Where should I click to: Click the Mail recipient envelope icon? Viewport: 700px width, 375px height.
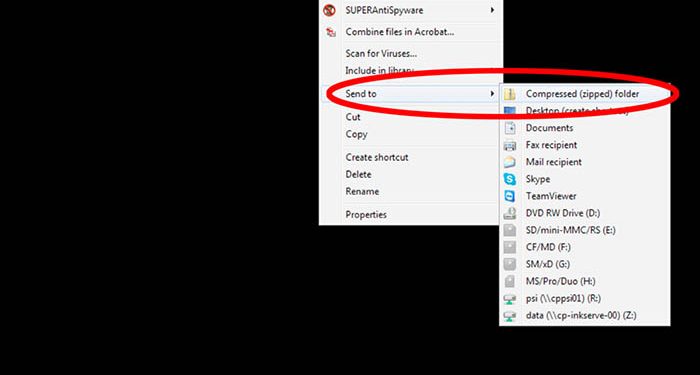tap(509, 162)
